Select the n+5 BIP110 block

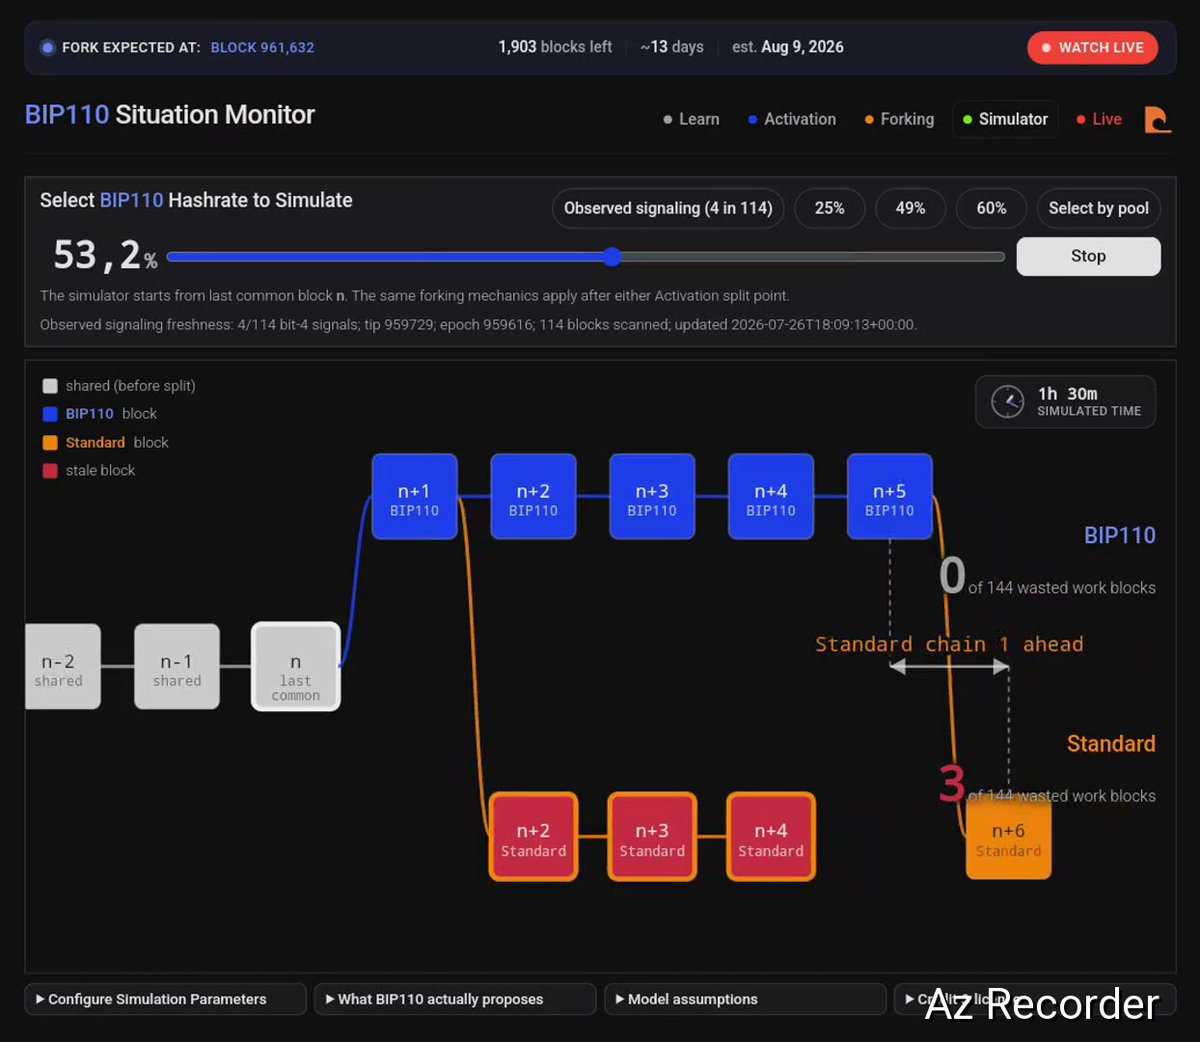(x=889, y=497)
